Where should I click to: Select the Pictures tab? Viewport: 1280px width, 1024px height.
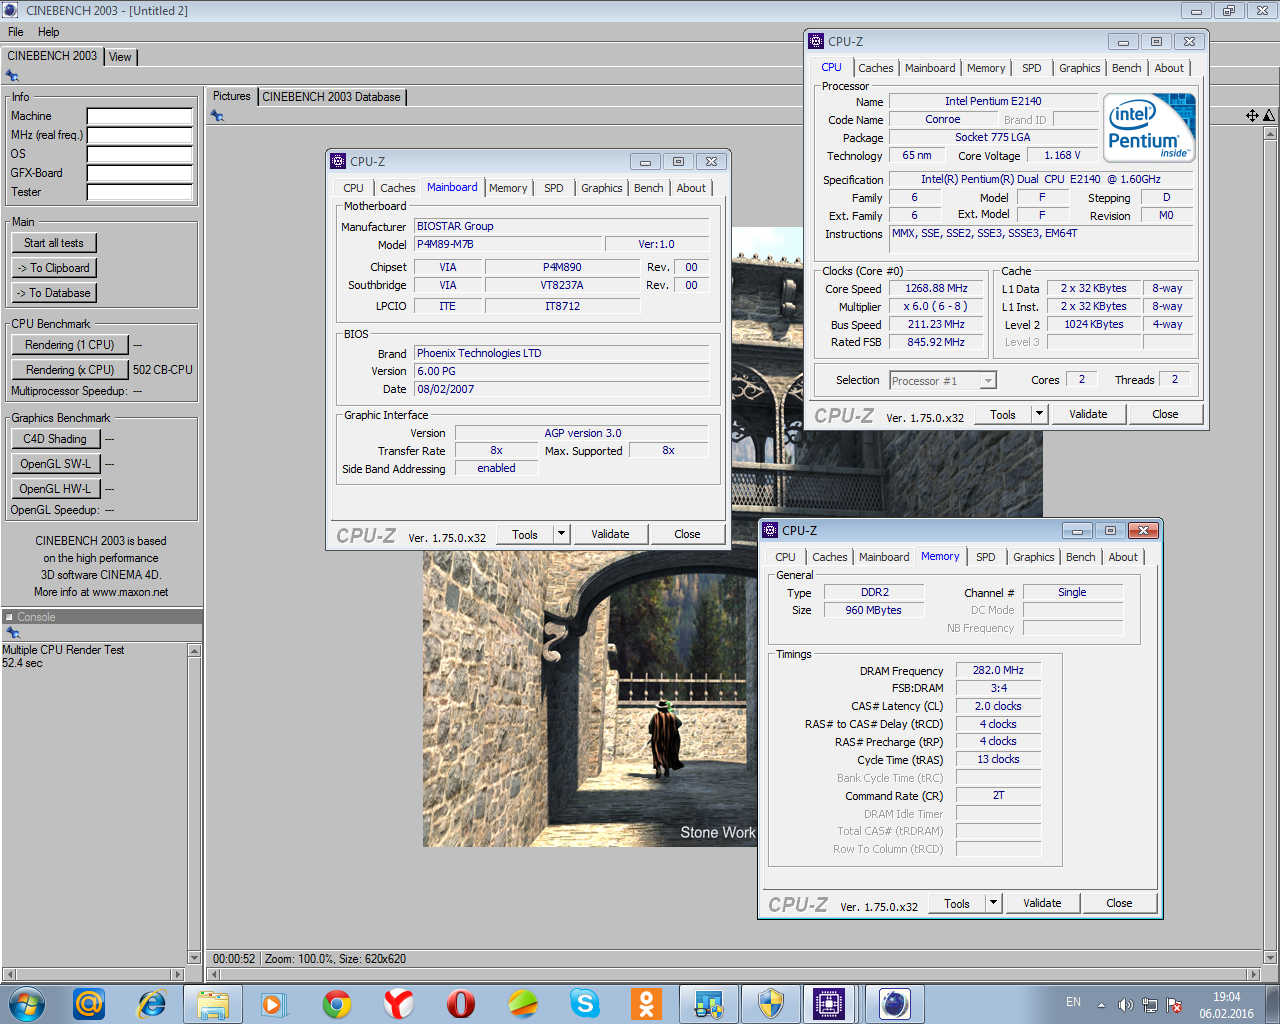[231, 96]
